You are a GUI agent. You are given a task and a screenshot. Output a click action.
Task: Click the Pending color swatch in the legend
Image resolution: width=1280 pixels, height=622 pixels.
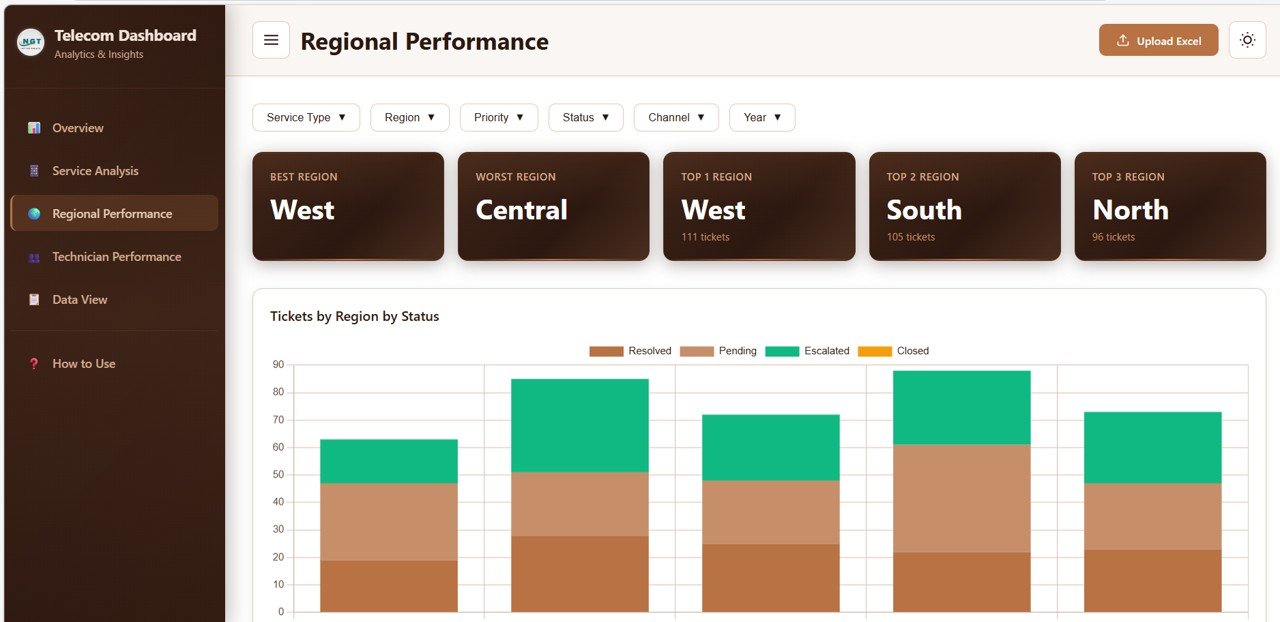tap(695, 351)
